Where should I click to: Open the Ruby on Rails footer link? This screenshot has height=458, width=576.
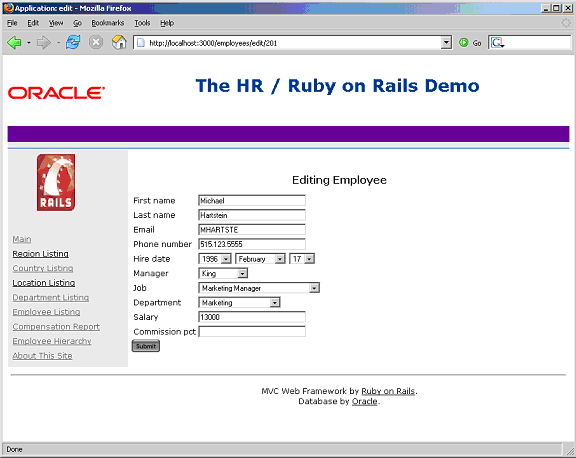[388, 391]
